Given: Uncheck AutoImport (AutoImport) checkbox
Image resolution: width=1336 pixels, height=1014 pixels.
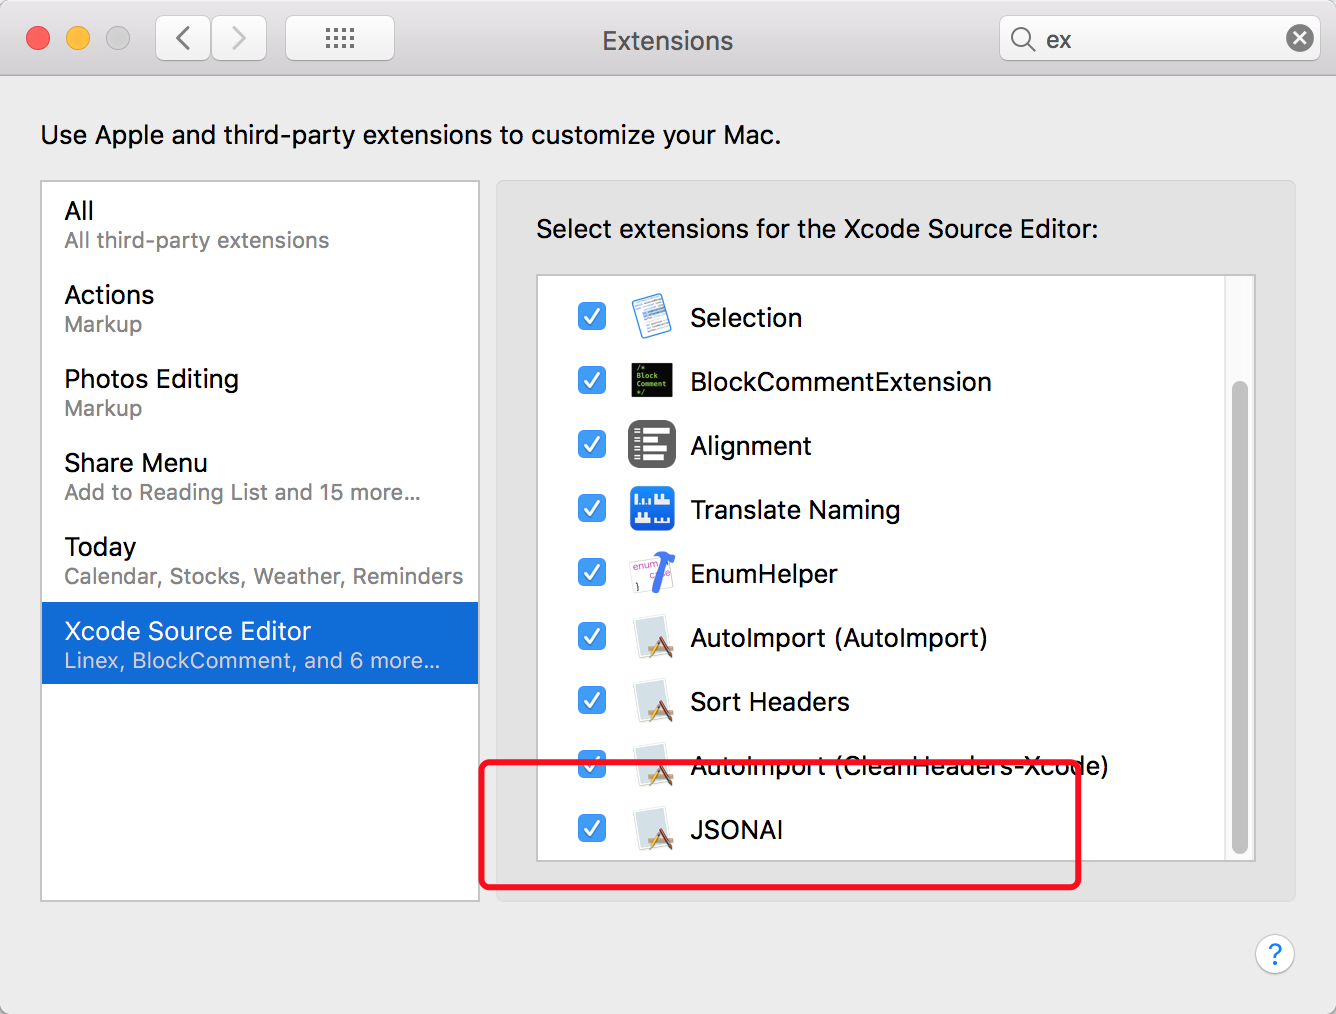Looking at the screenshot, I should (592, 636).
